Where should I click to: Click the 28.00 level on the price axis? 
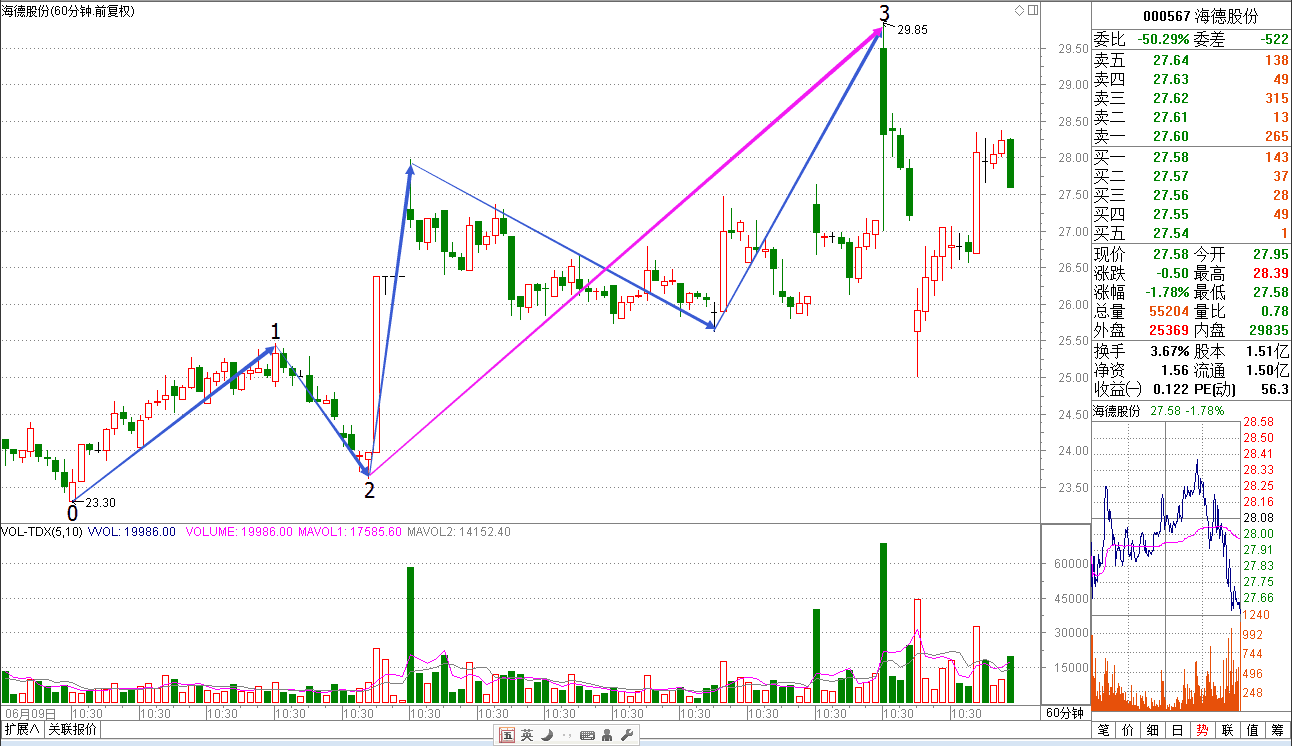pyautogui.click(x=1074, y=158)
